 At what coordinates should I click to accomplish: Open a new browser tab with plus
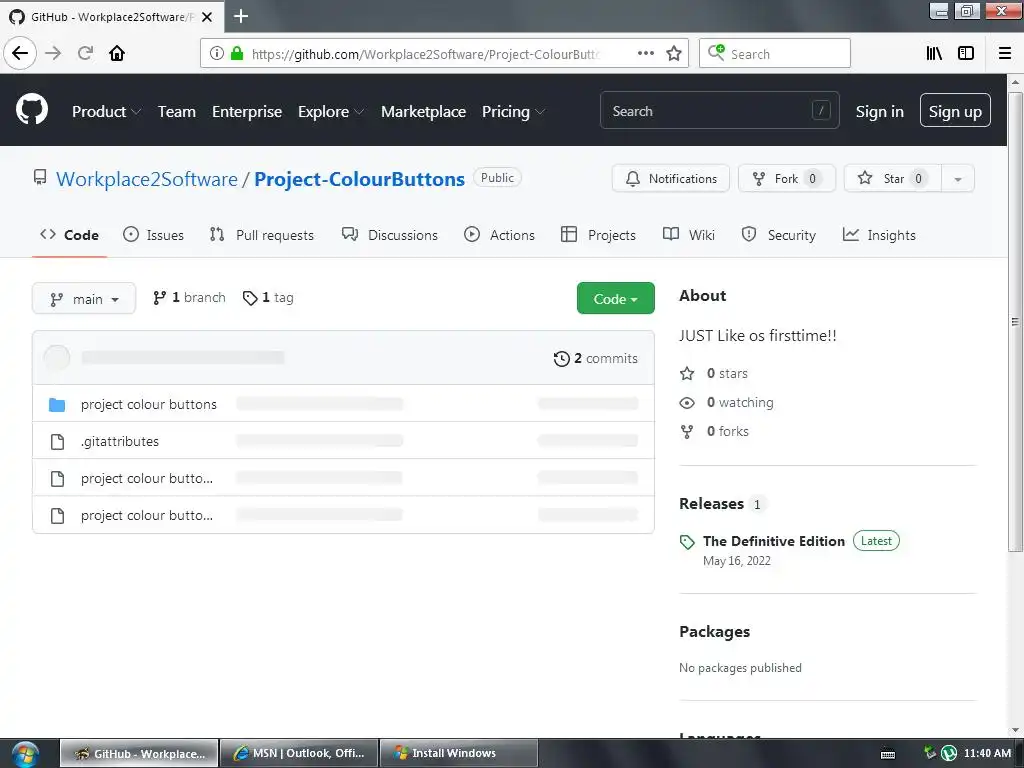click(240, 16)
